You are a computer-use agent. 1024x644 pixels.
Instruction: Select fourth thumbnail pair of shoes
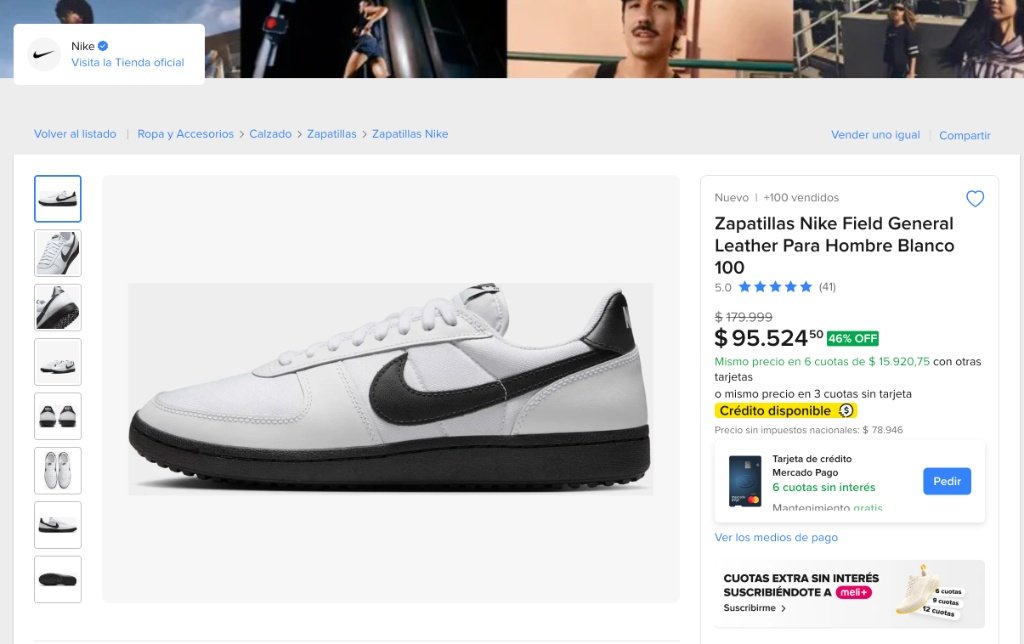click(57, 362)
